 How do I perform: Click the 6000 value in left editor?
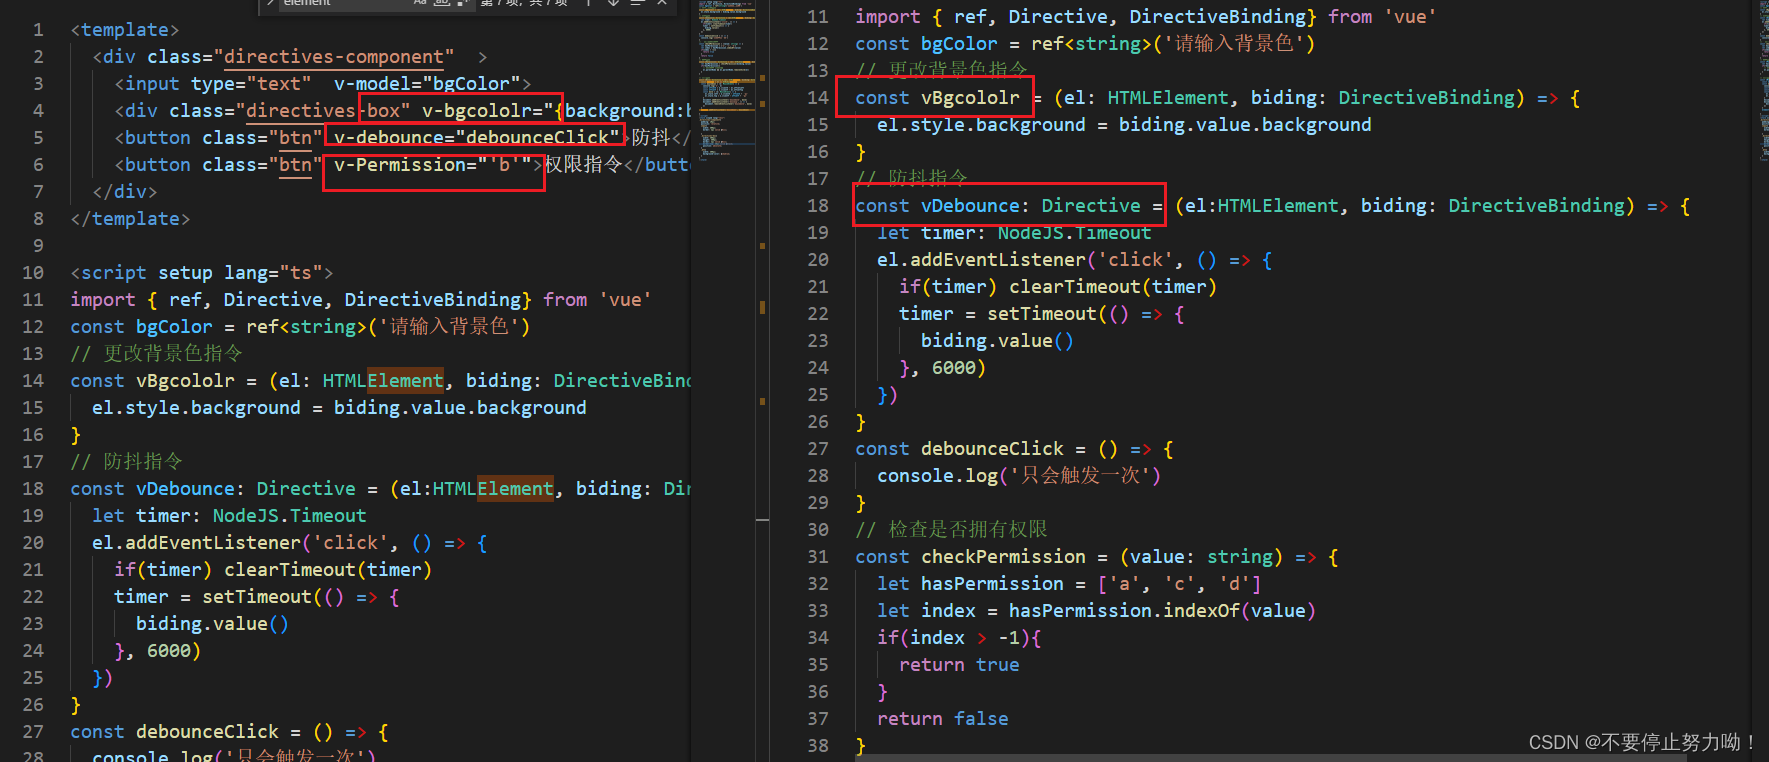pyautogui.click(x=169, y=651)
